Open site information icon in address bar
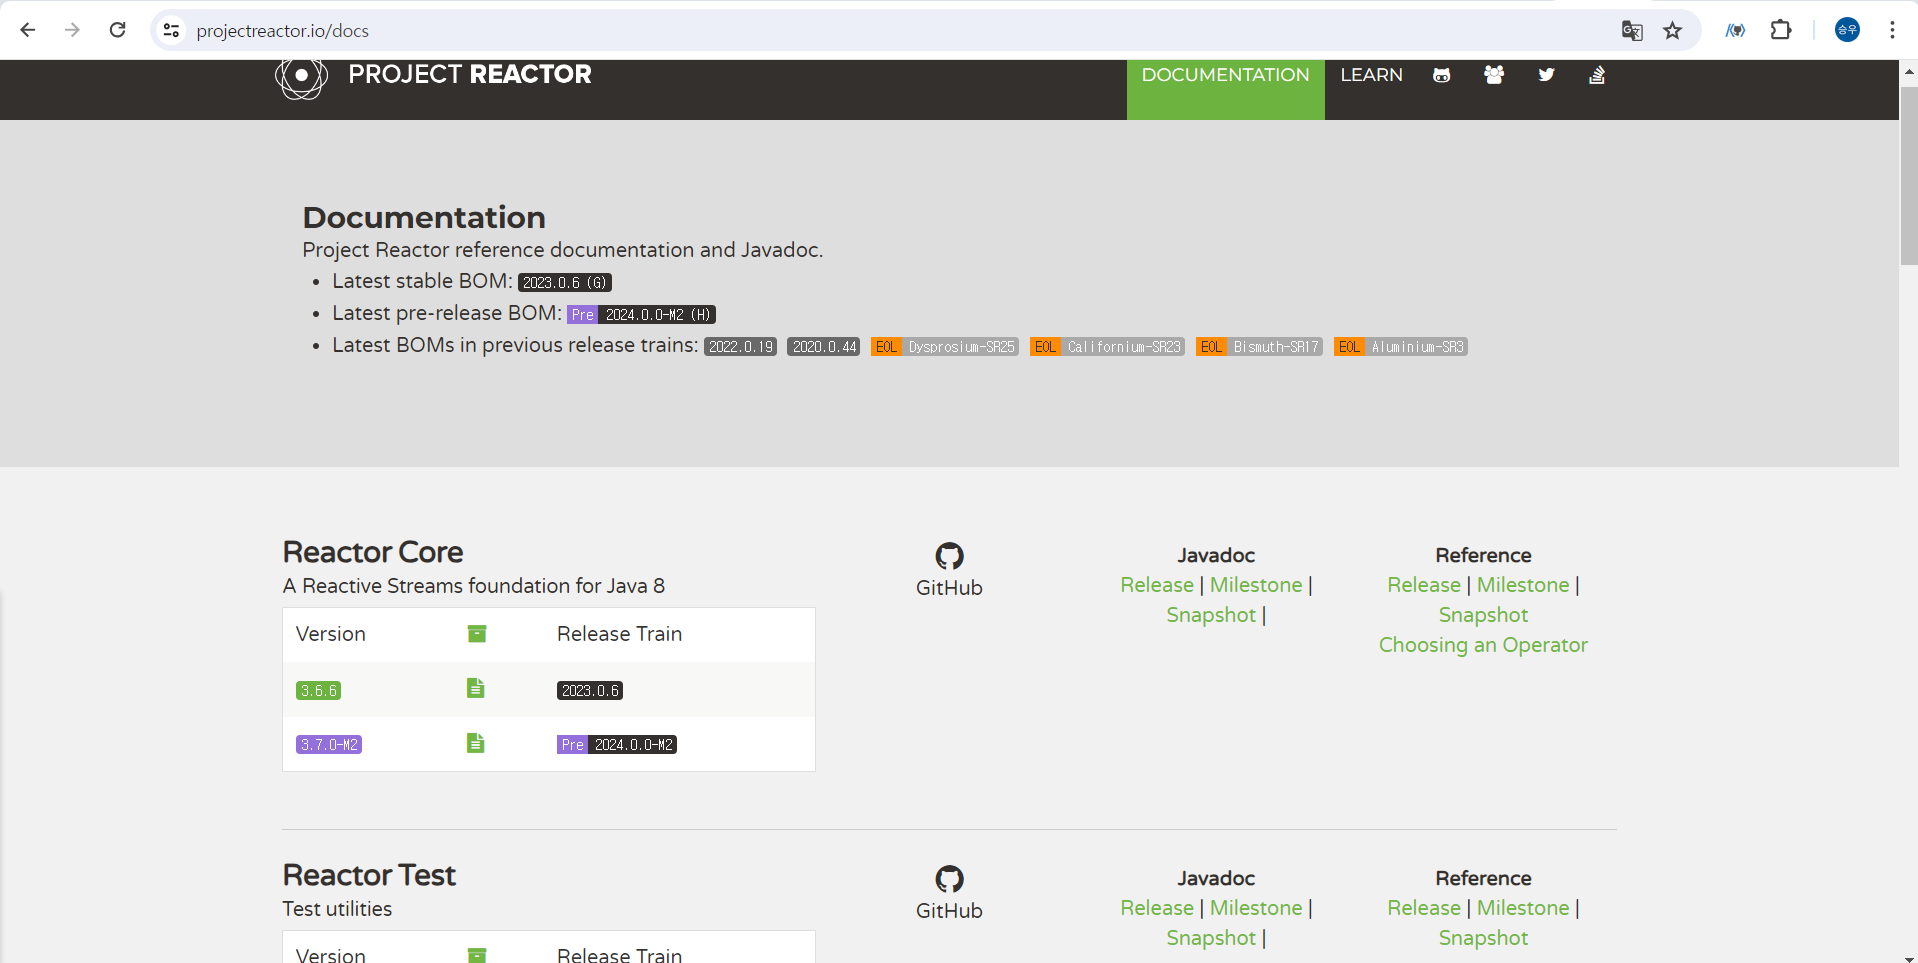 pyautogui.click(x=172, y=31)
